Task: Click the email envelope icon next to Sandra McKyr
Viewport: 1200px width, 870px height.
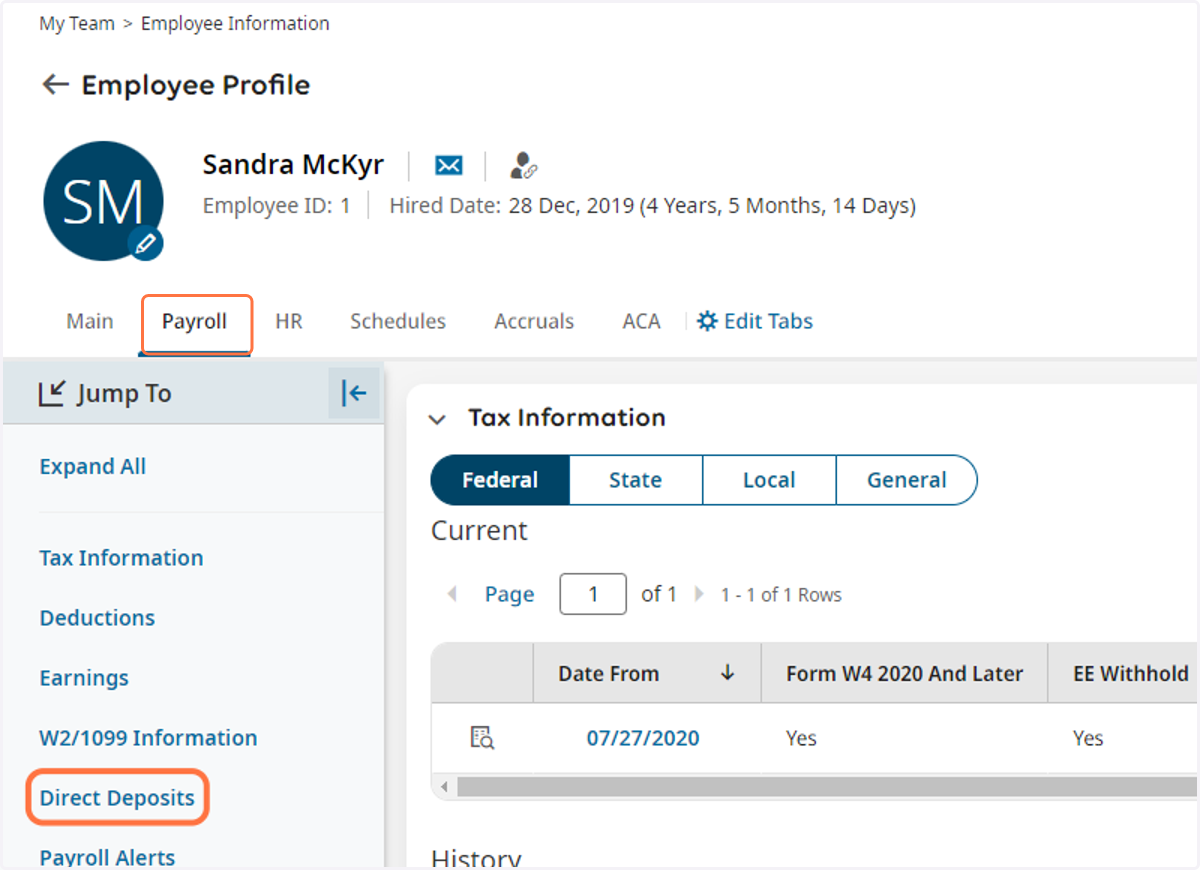Action: pos(449,165)
